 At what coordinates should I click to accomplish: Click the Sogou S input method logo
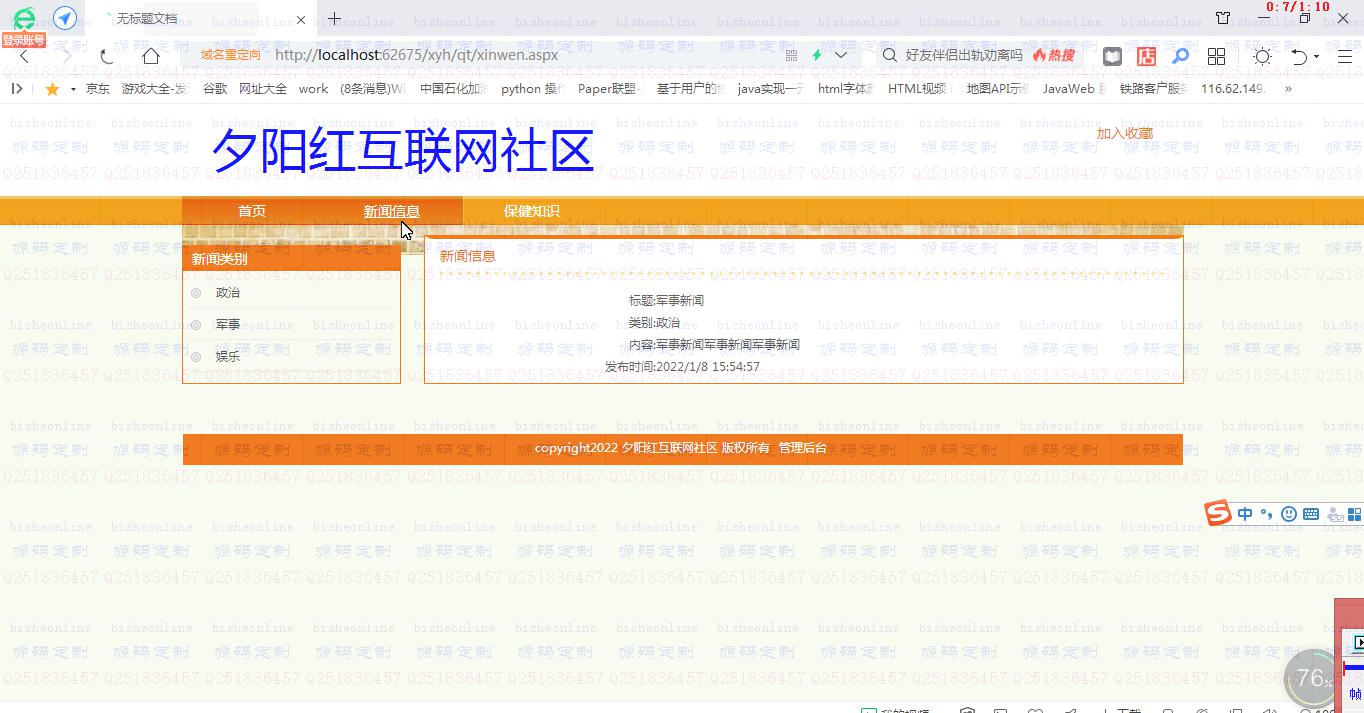point(1218,513)
